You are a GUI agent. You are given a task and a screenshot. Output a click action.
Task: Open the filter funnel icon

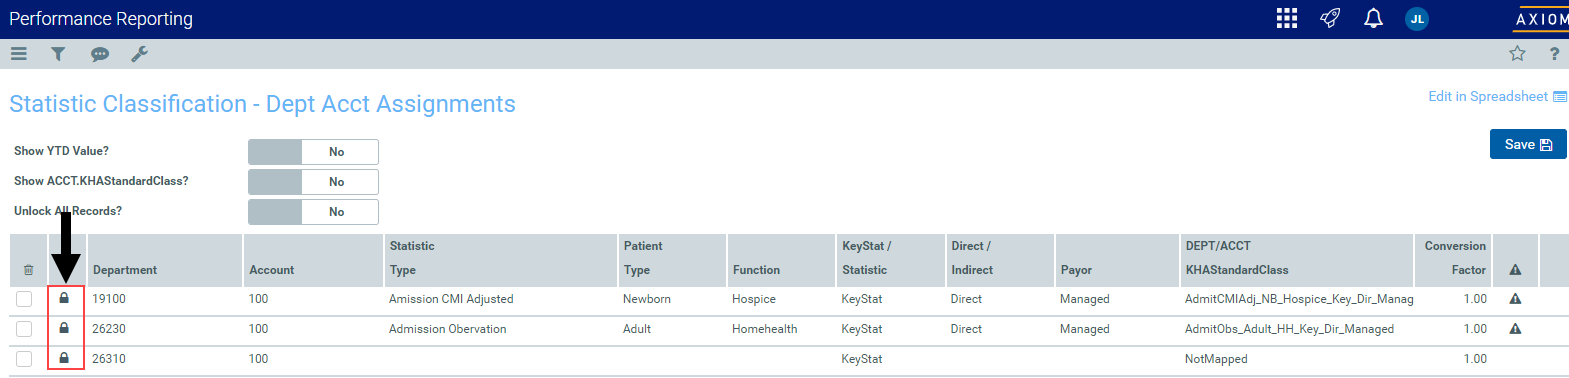pyautogui.click(x=58, y=54)
